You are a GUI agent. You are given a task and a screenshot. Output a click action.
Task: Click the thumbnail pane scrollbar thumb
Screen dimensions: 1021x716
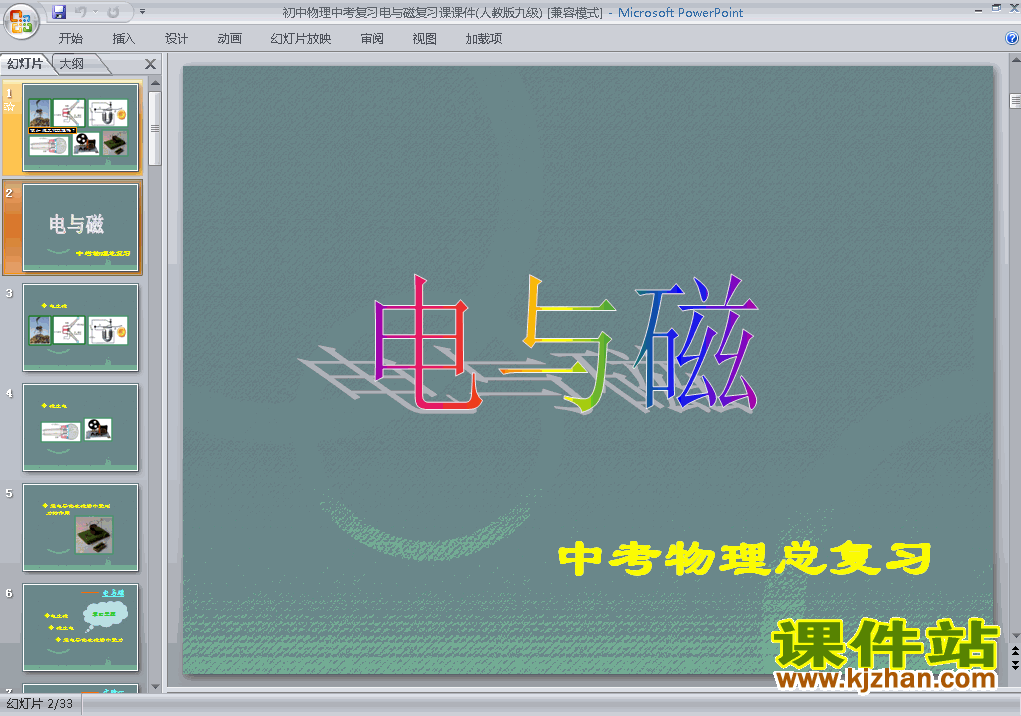(155, 128)
